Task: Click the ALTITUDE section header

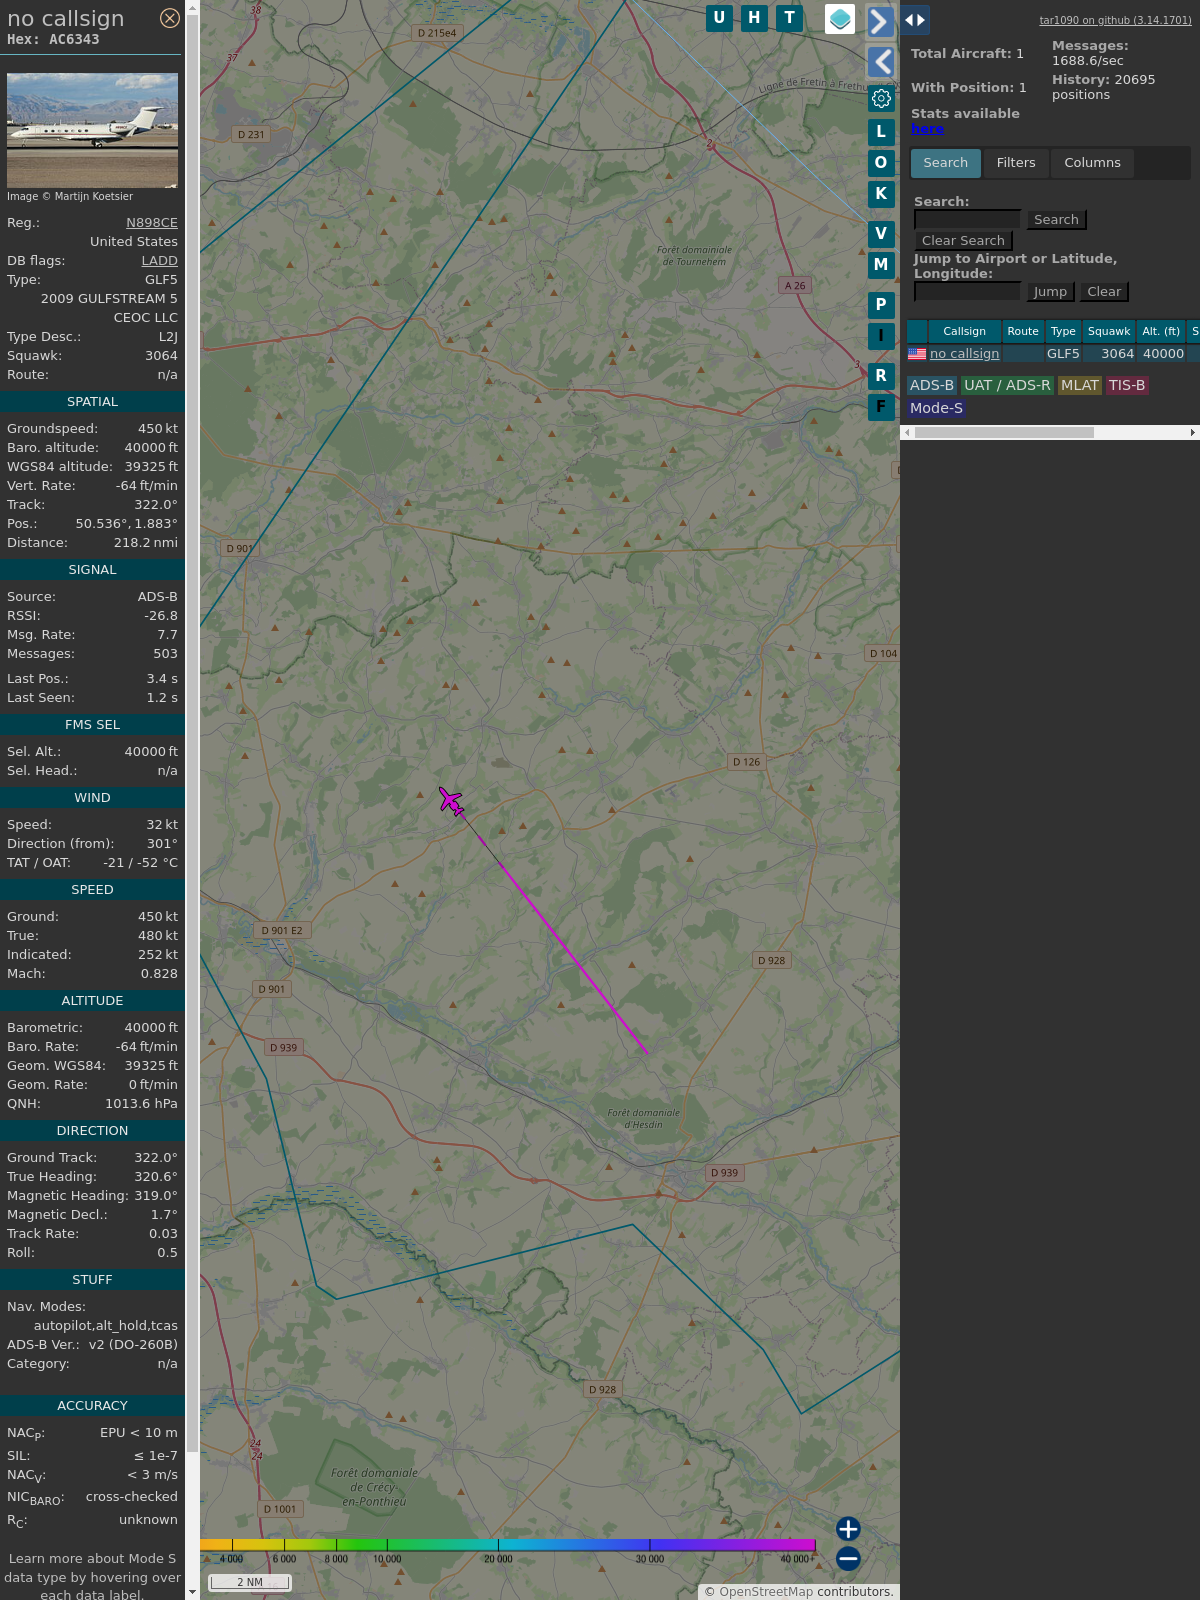Action: pyautogui.click(x=92, y=1001)
